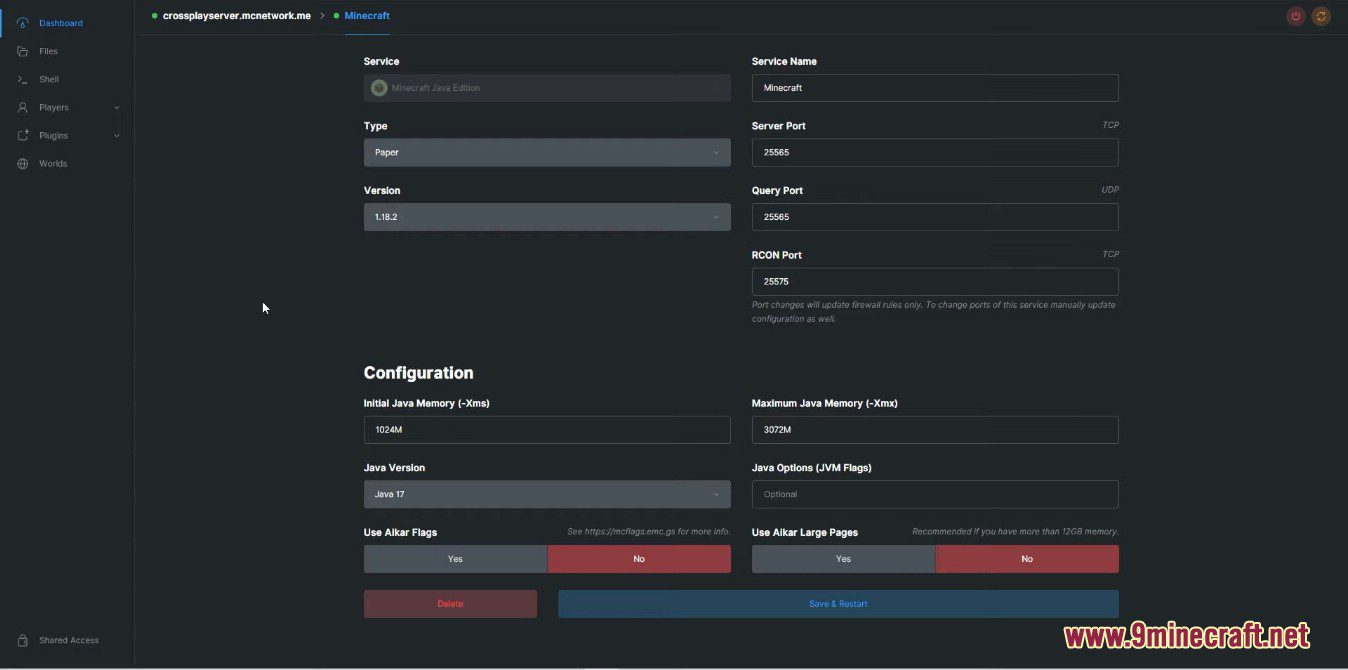1348x670 pixels.
Task: Open the Version dropdown showing 1.18.2
Action: pyautogui.click(x=547, y=217)
